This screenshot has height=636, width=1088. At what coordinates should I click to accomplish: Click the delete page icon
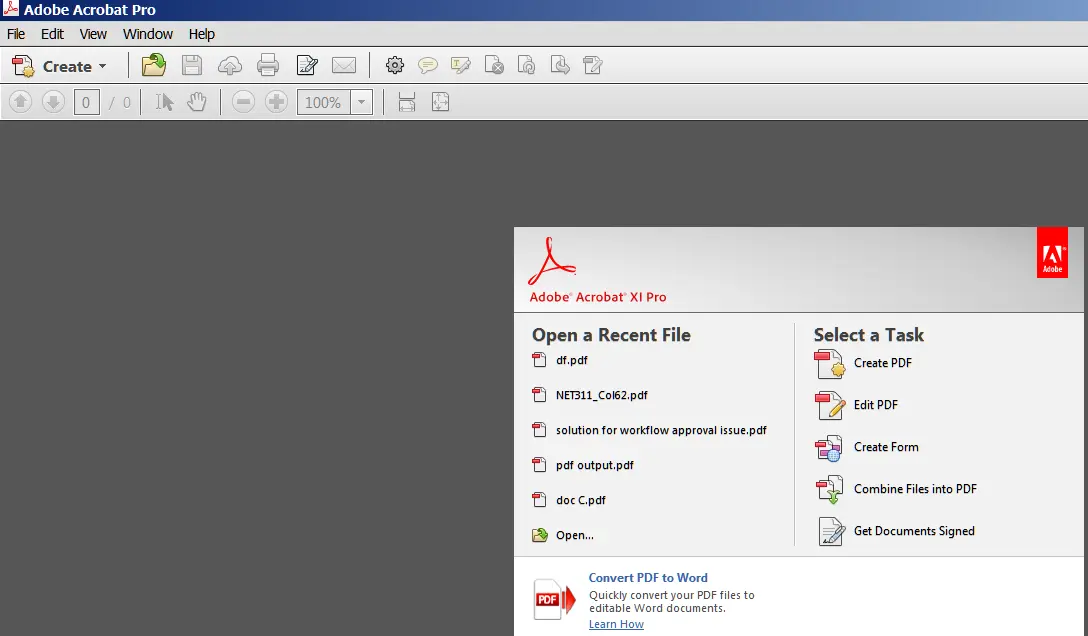tap(493, 66)
